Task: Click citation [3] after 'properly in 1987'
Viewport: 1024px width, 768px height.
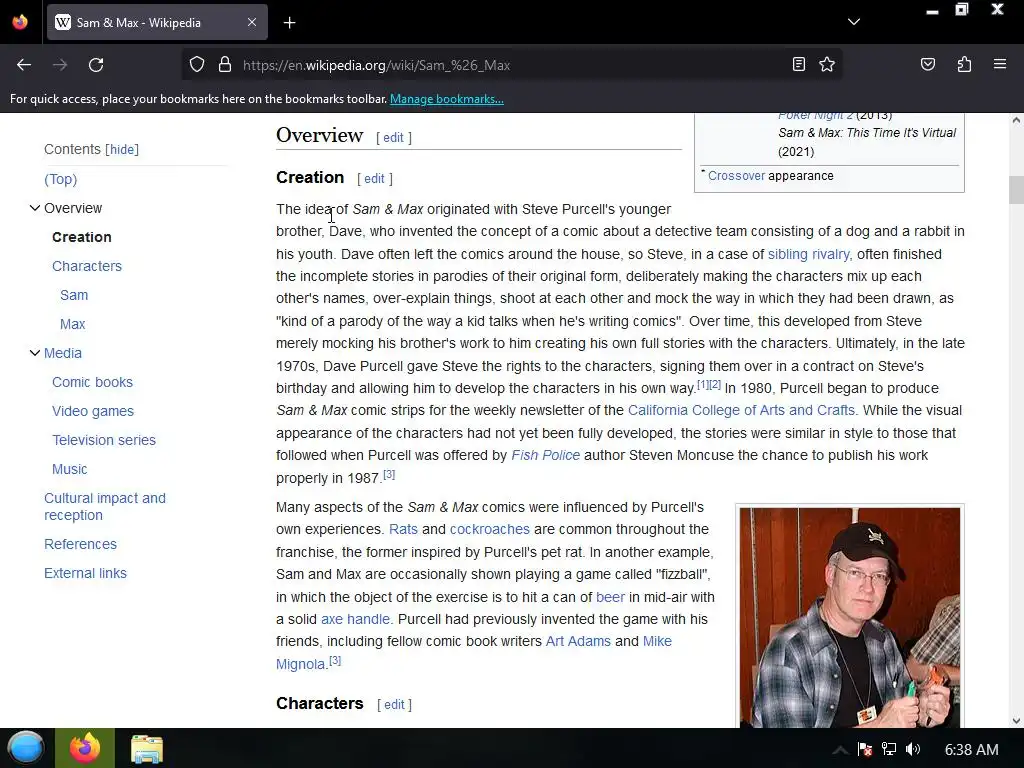Action: point(389,475)
